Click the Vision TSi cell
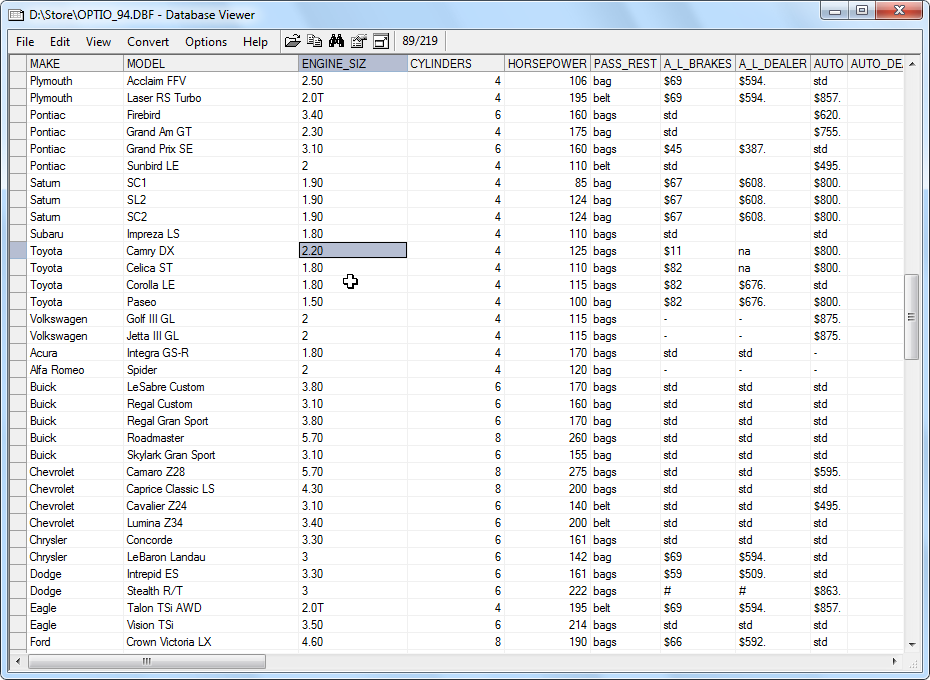Viewport: 930px width, 680px height. [x=211, y=625]
